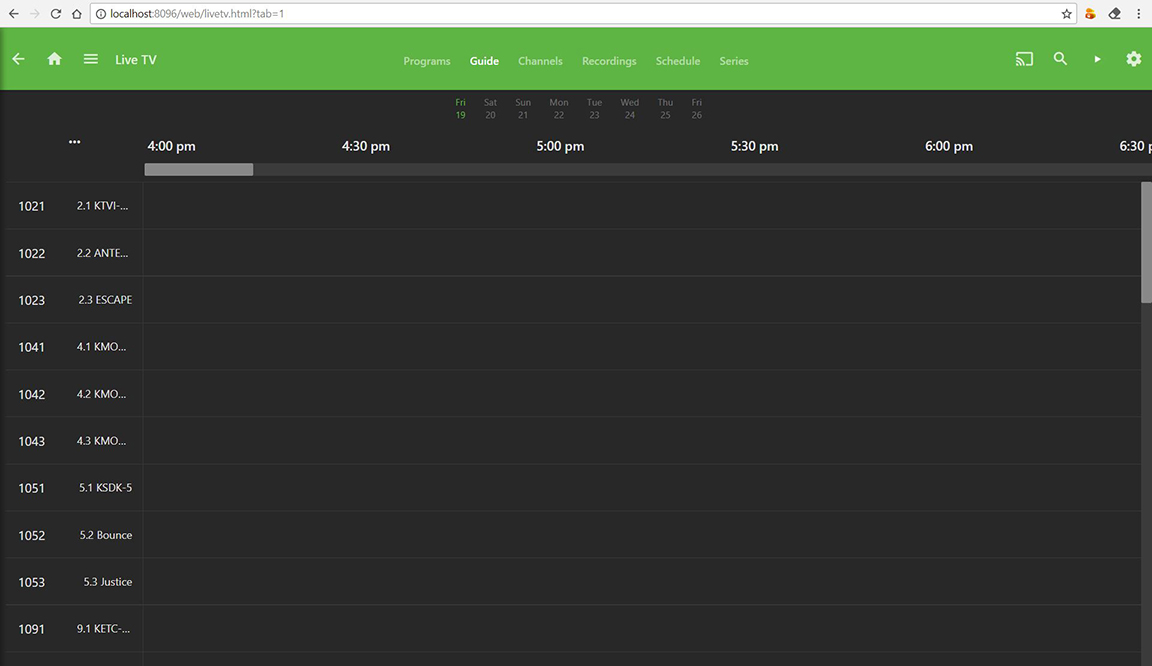Open channel 1052 5.2 Bounce
1152x666 pixels.
tap(73, 535)
